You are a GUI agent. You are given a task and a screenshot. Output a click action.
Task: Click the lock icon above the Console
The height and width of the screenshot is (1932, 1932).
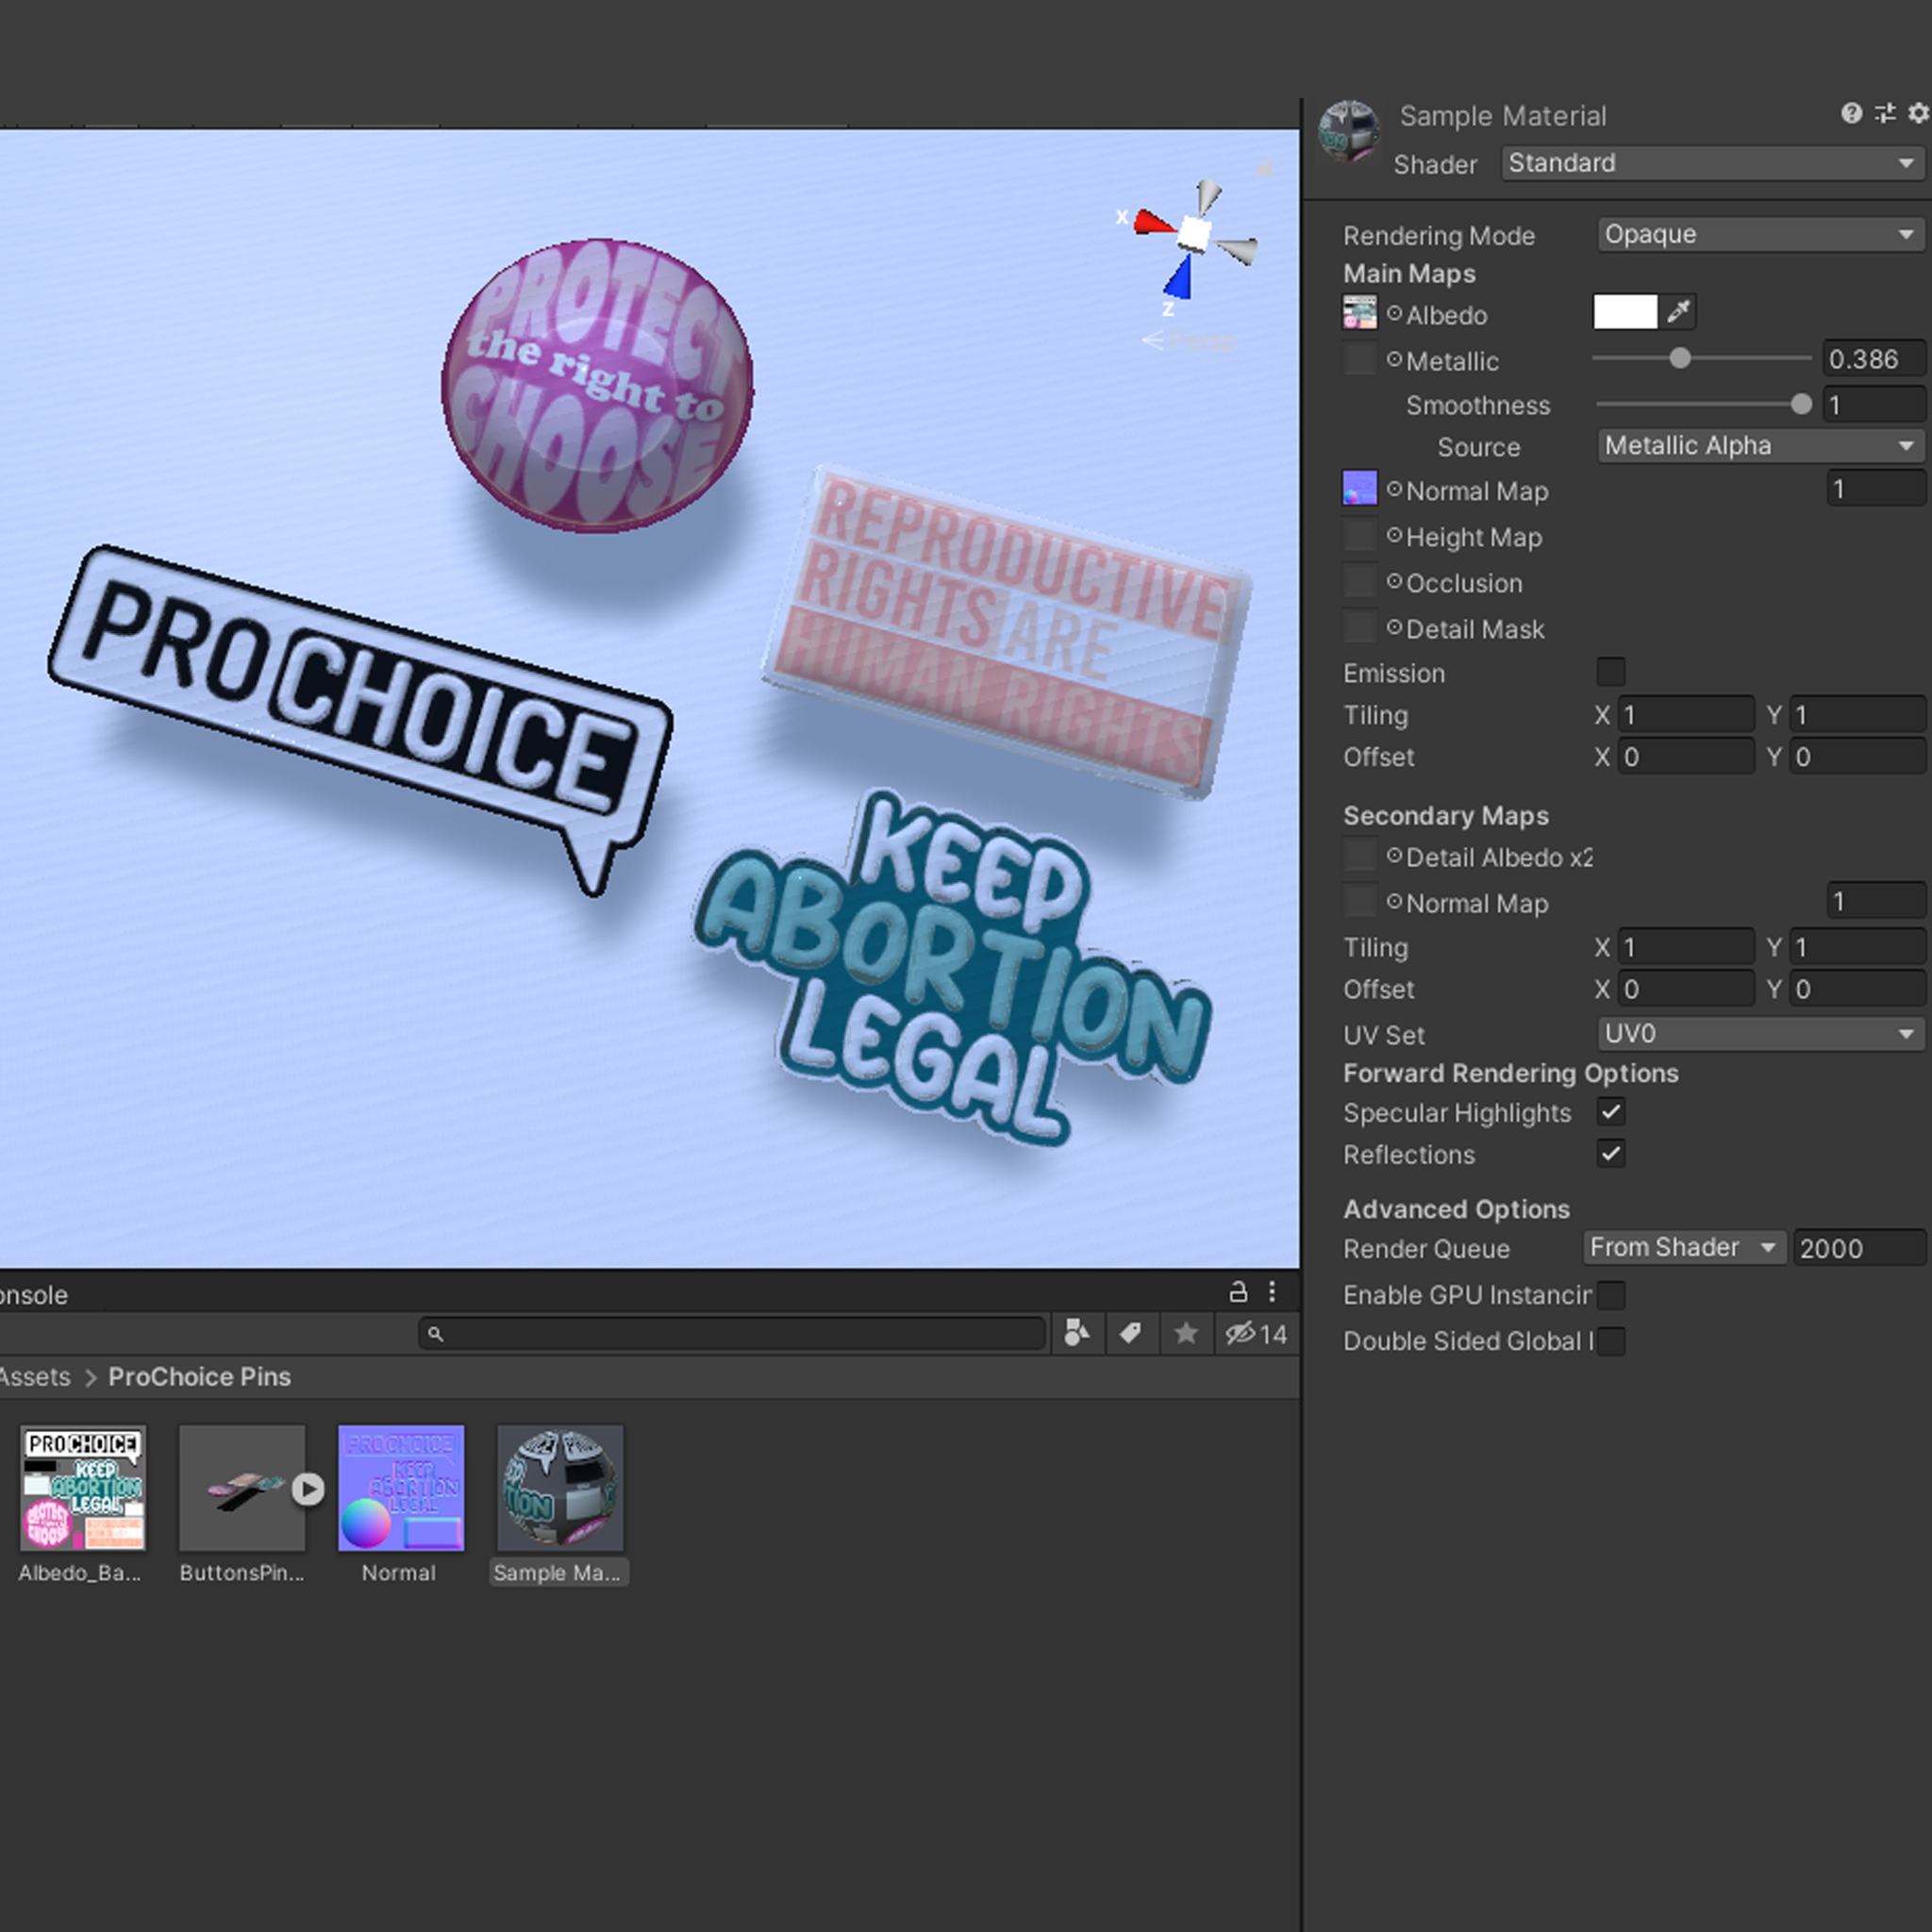(x=1237, y=1292)
